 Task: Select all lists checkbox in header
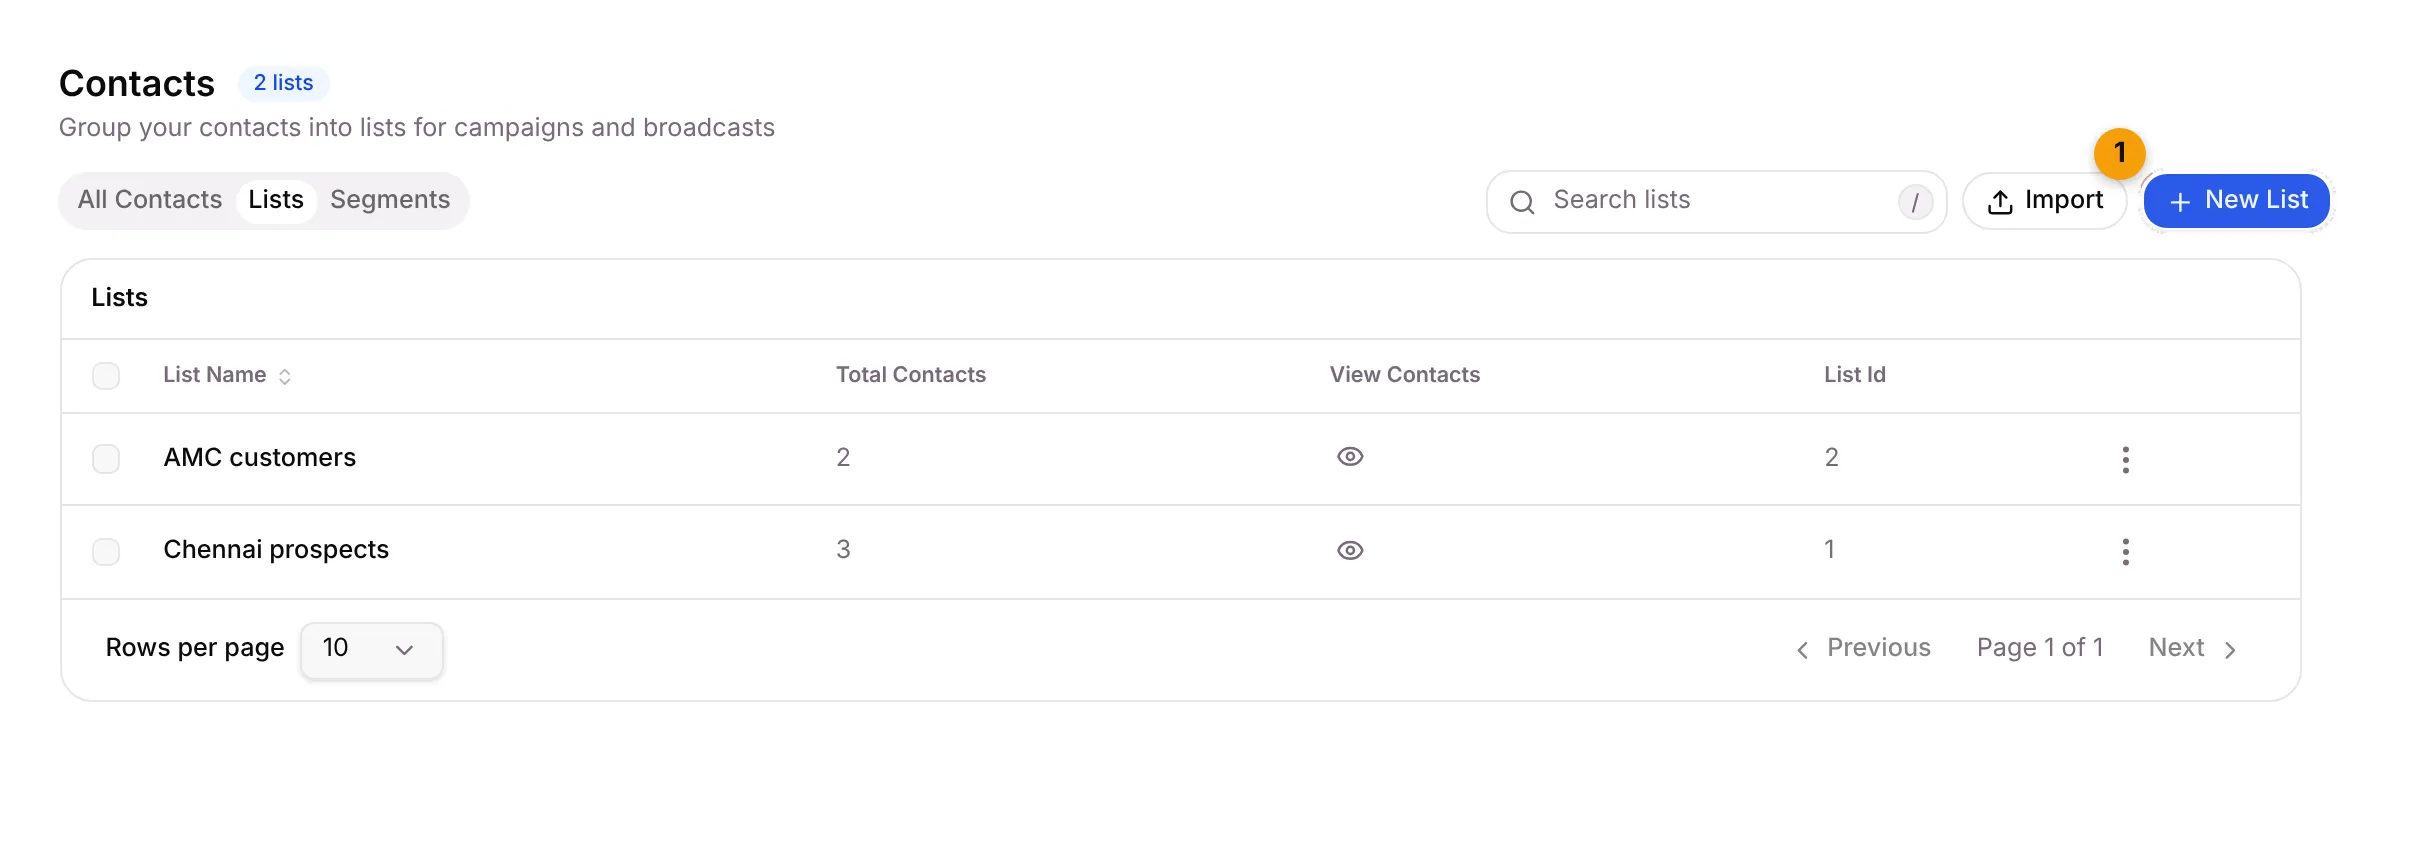click(x=106, y=376)
